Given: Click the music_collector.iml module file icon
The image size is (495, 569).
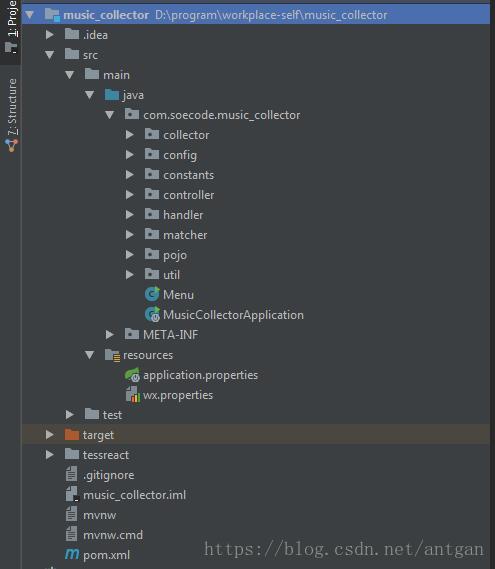Looking at the screenshot, I should [x=72, y=494].
